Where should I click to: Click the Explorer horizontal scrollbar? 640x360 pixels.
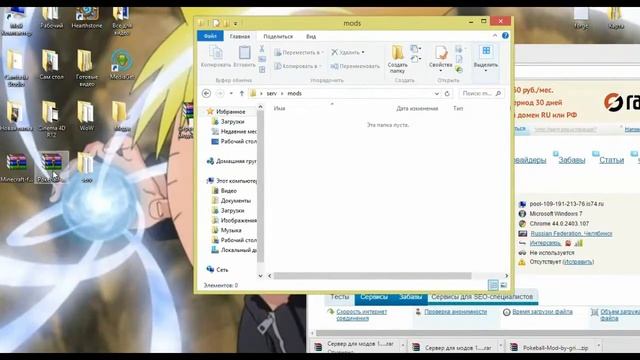click(372, 276)
